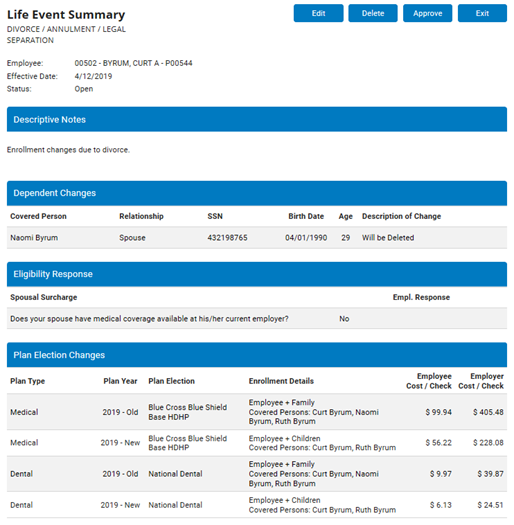514x525 pixels.
Task: Approve the life event
Action: tap(427, 13)
